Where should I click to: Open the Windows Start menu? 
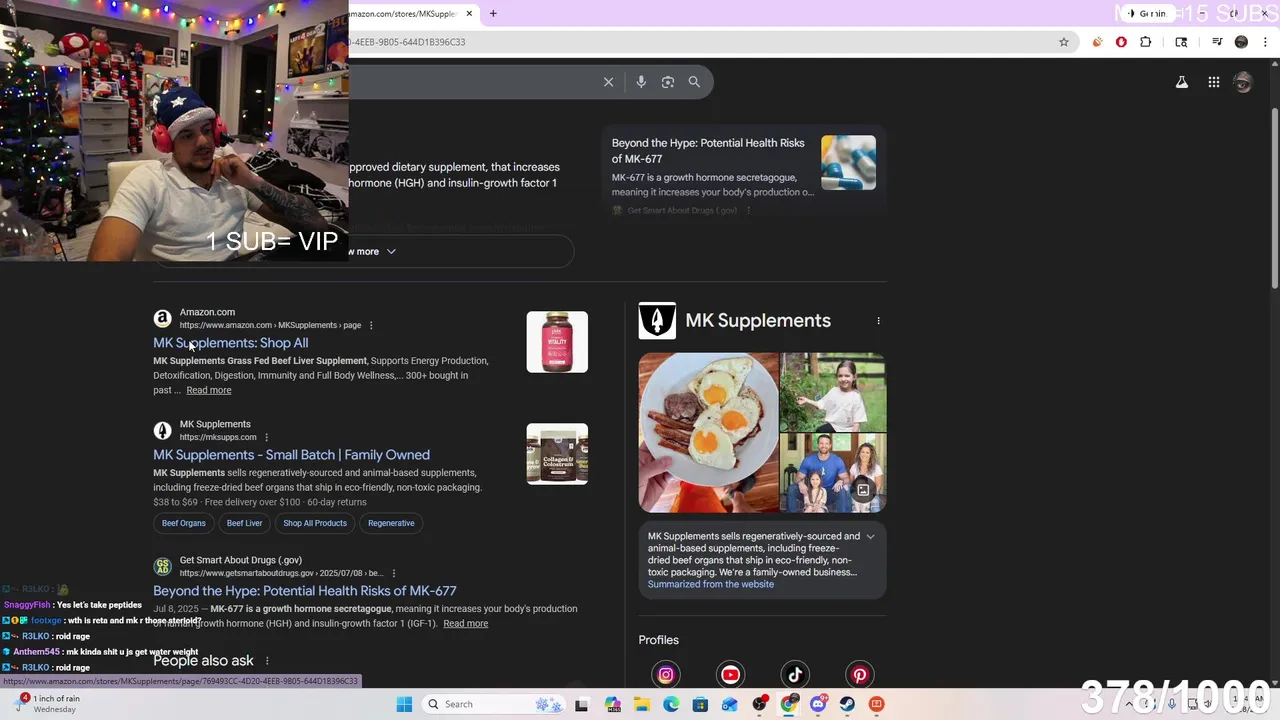pos(404,704)
